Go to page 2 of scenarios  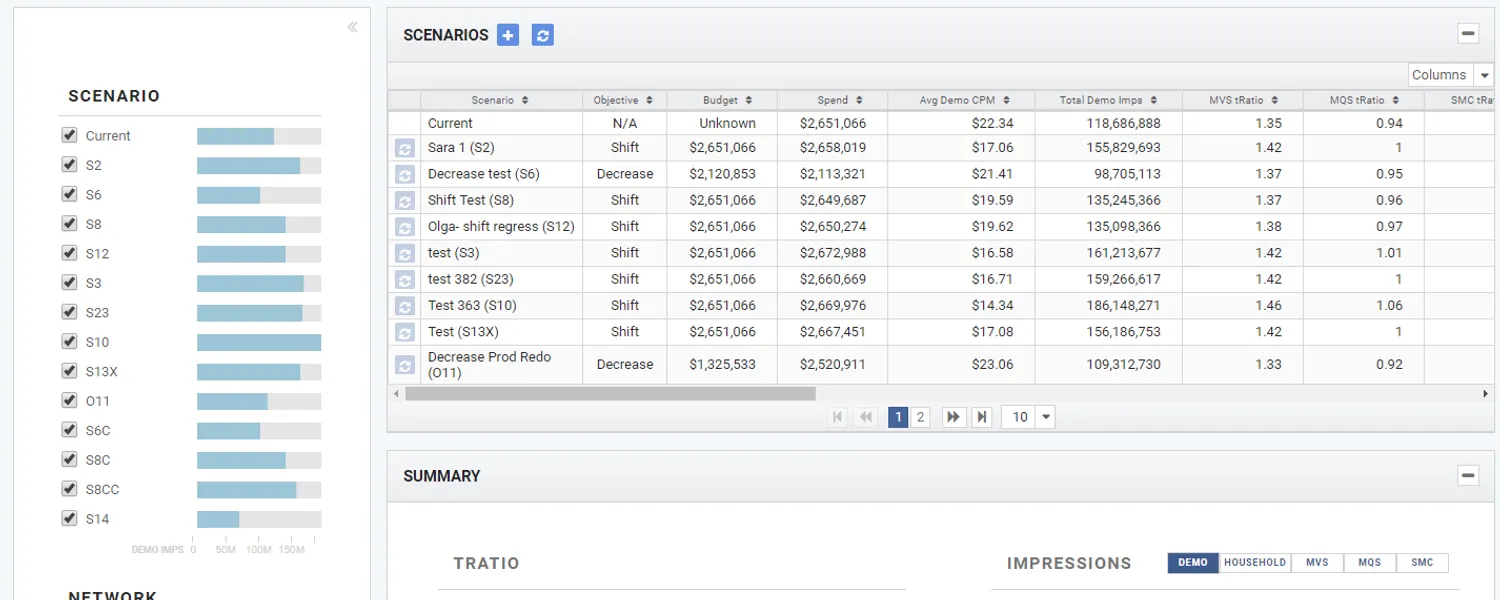pos(920,417)
